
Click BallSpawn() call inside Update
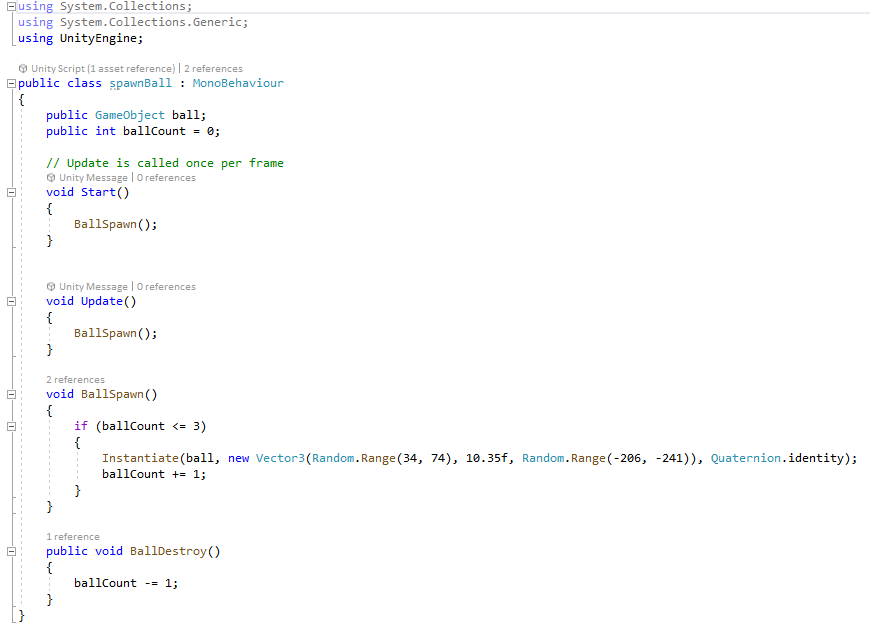(115, 333)
